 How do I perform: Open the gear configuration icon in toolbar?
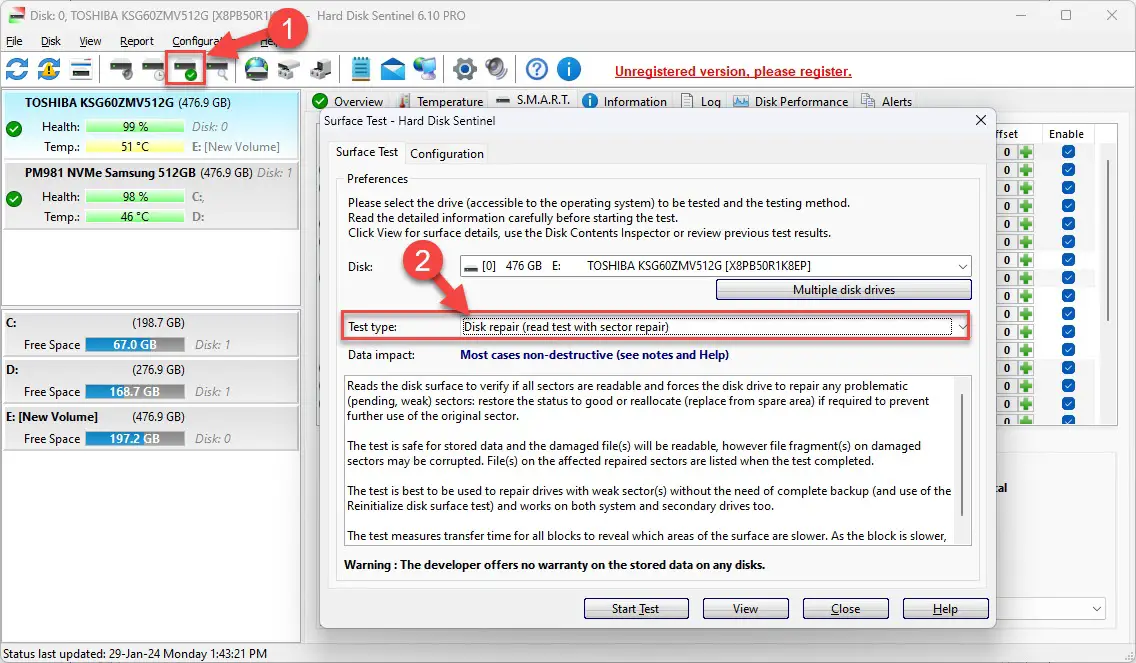tap(464, 69)
